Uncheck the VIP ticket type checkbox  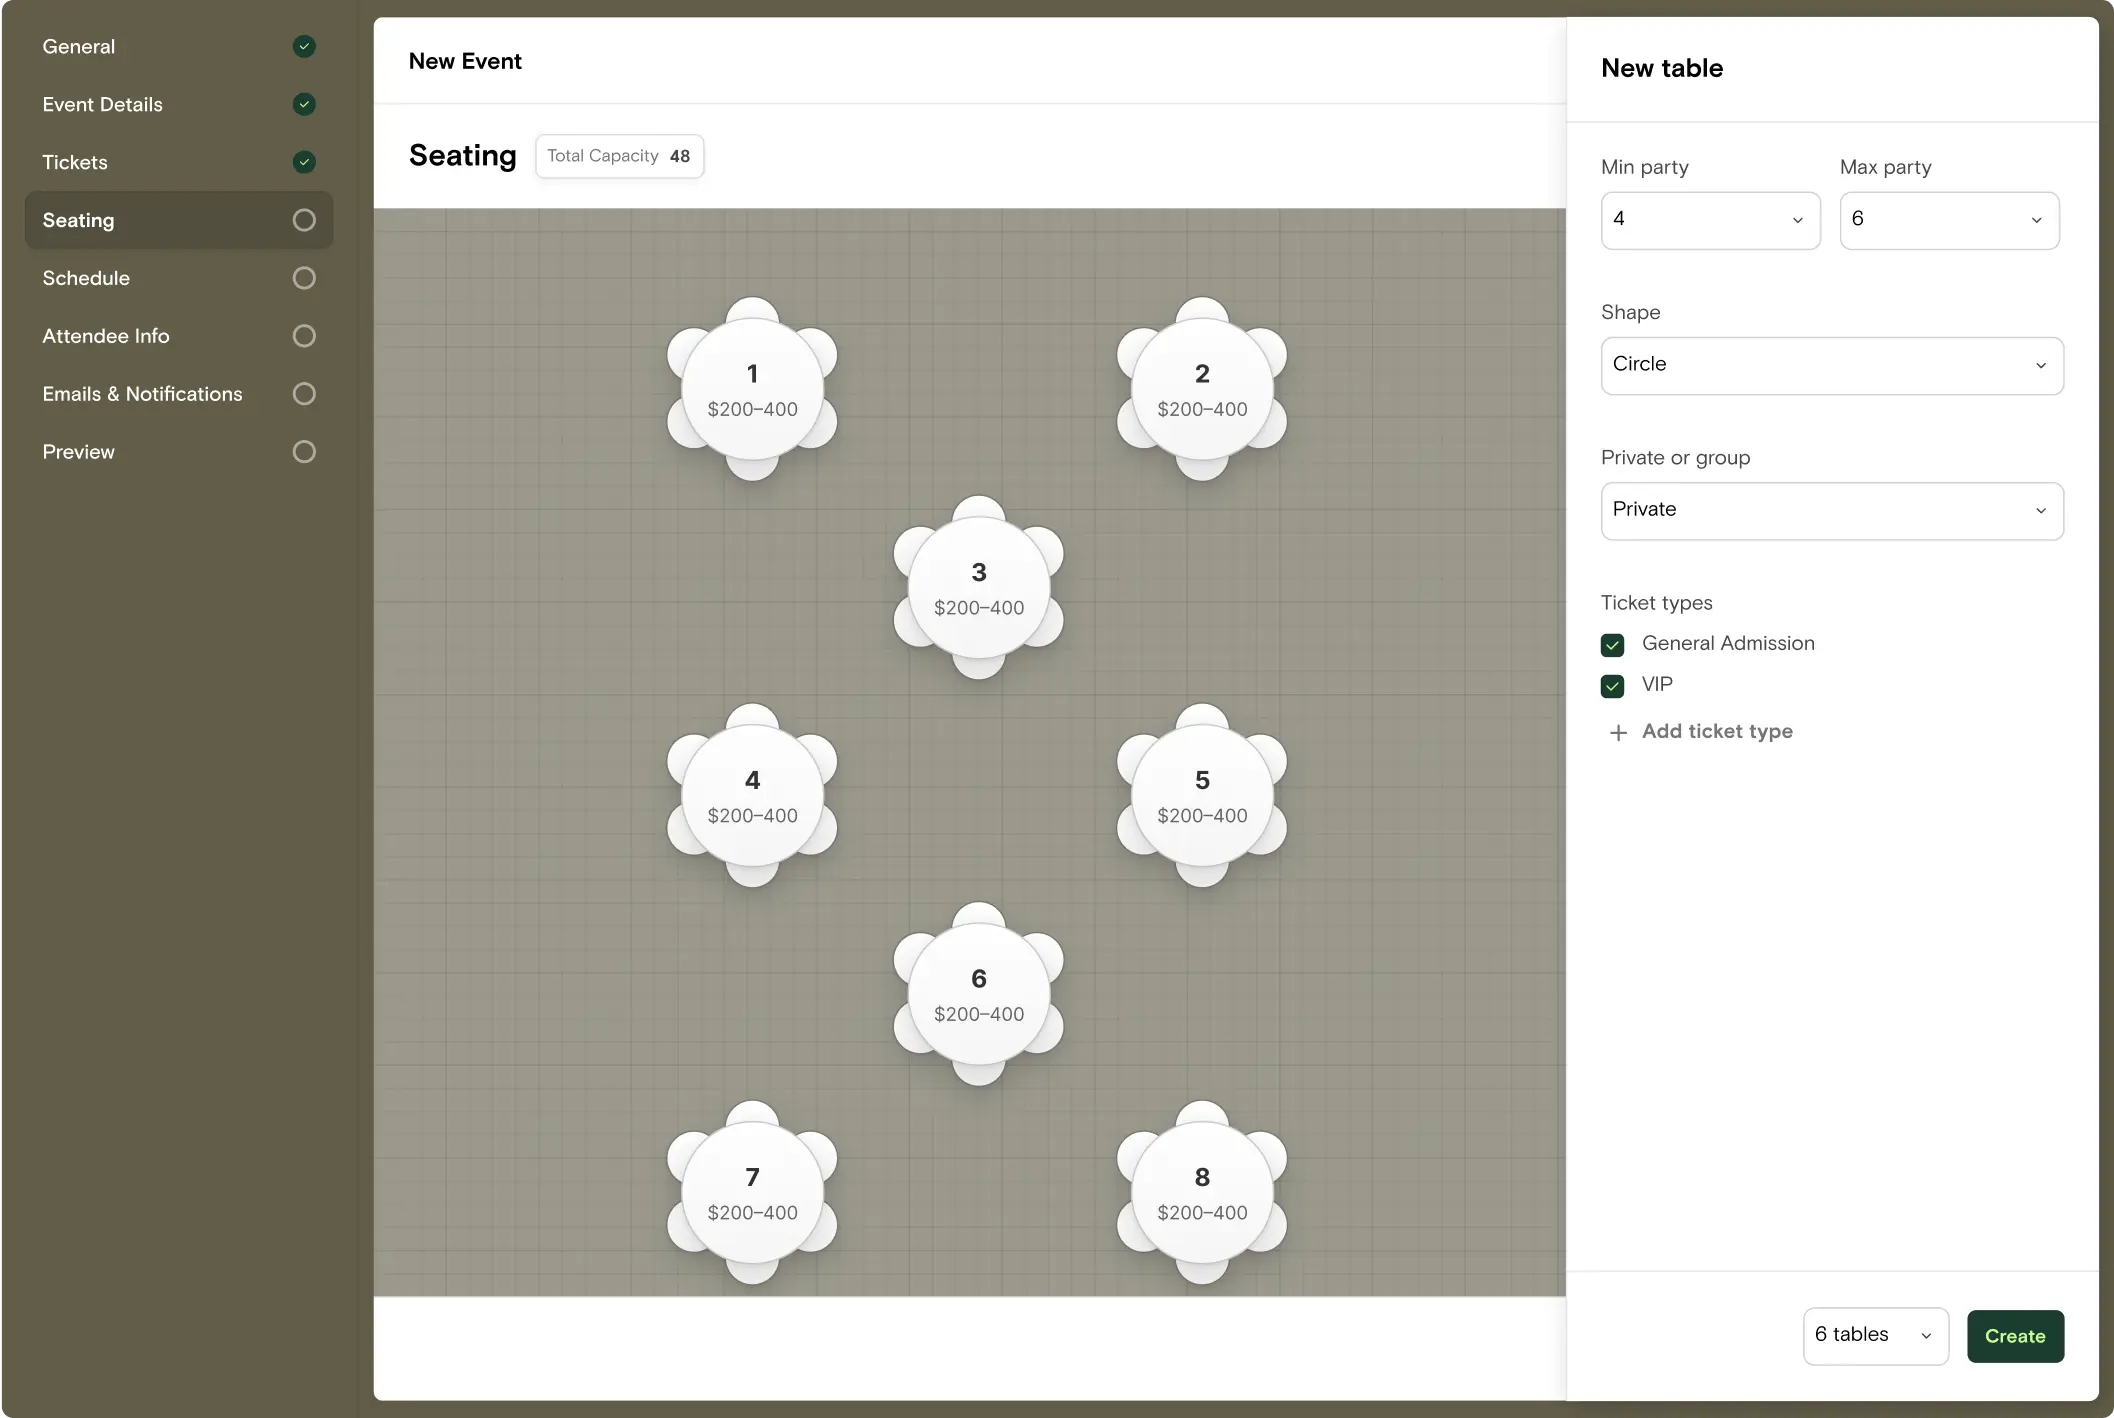[1612, 686]
